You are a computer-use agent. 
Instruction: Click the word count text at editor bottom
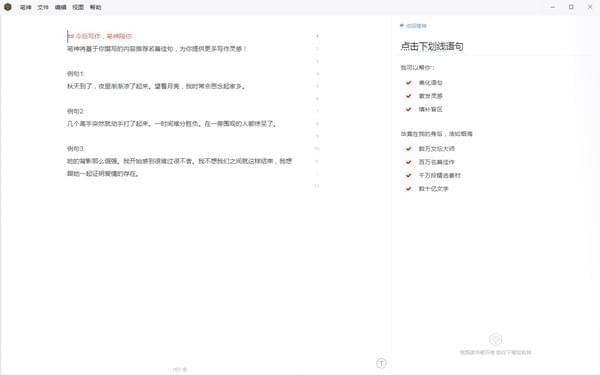pyautogui.click(x=179, y=370)
